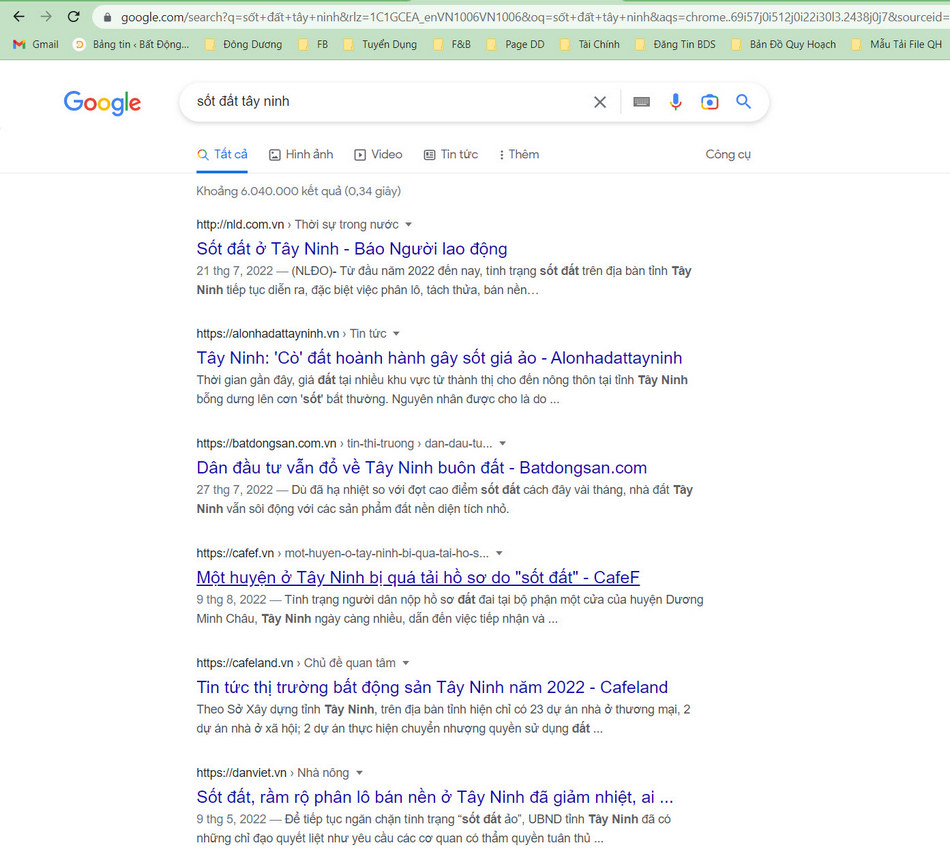Open Mẫu Tải File QH bookmark folder

[897, 44]
